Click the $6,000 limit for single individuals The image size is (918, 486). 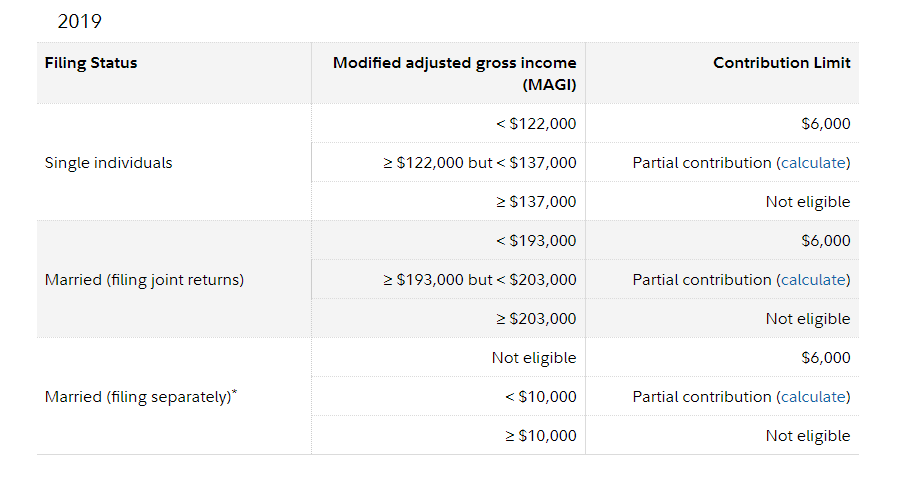(x=825, y=124)
